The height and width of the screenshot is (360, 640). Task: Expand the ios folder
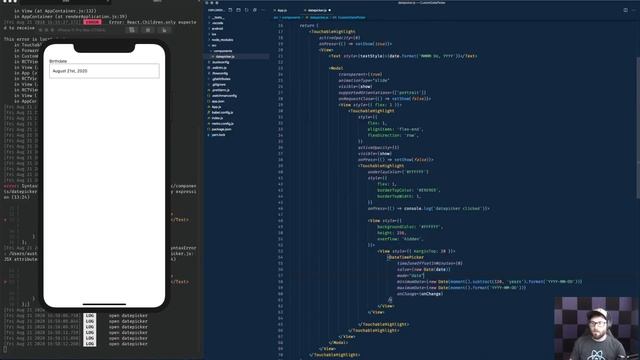click(x=214, y=34)
